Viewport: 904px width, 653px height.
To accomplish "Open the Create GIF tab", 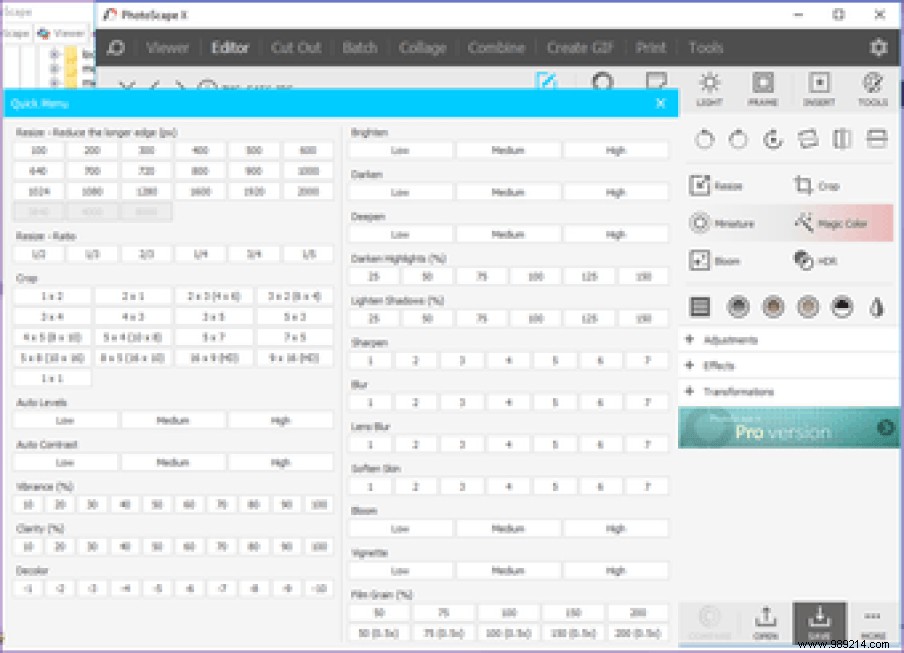I will 581,47.
